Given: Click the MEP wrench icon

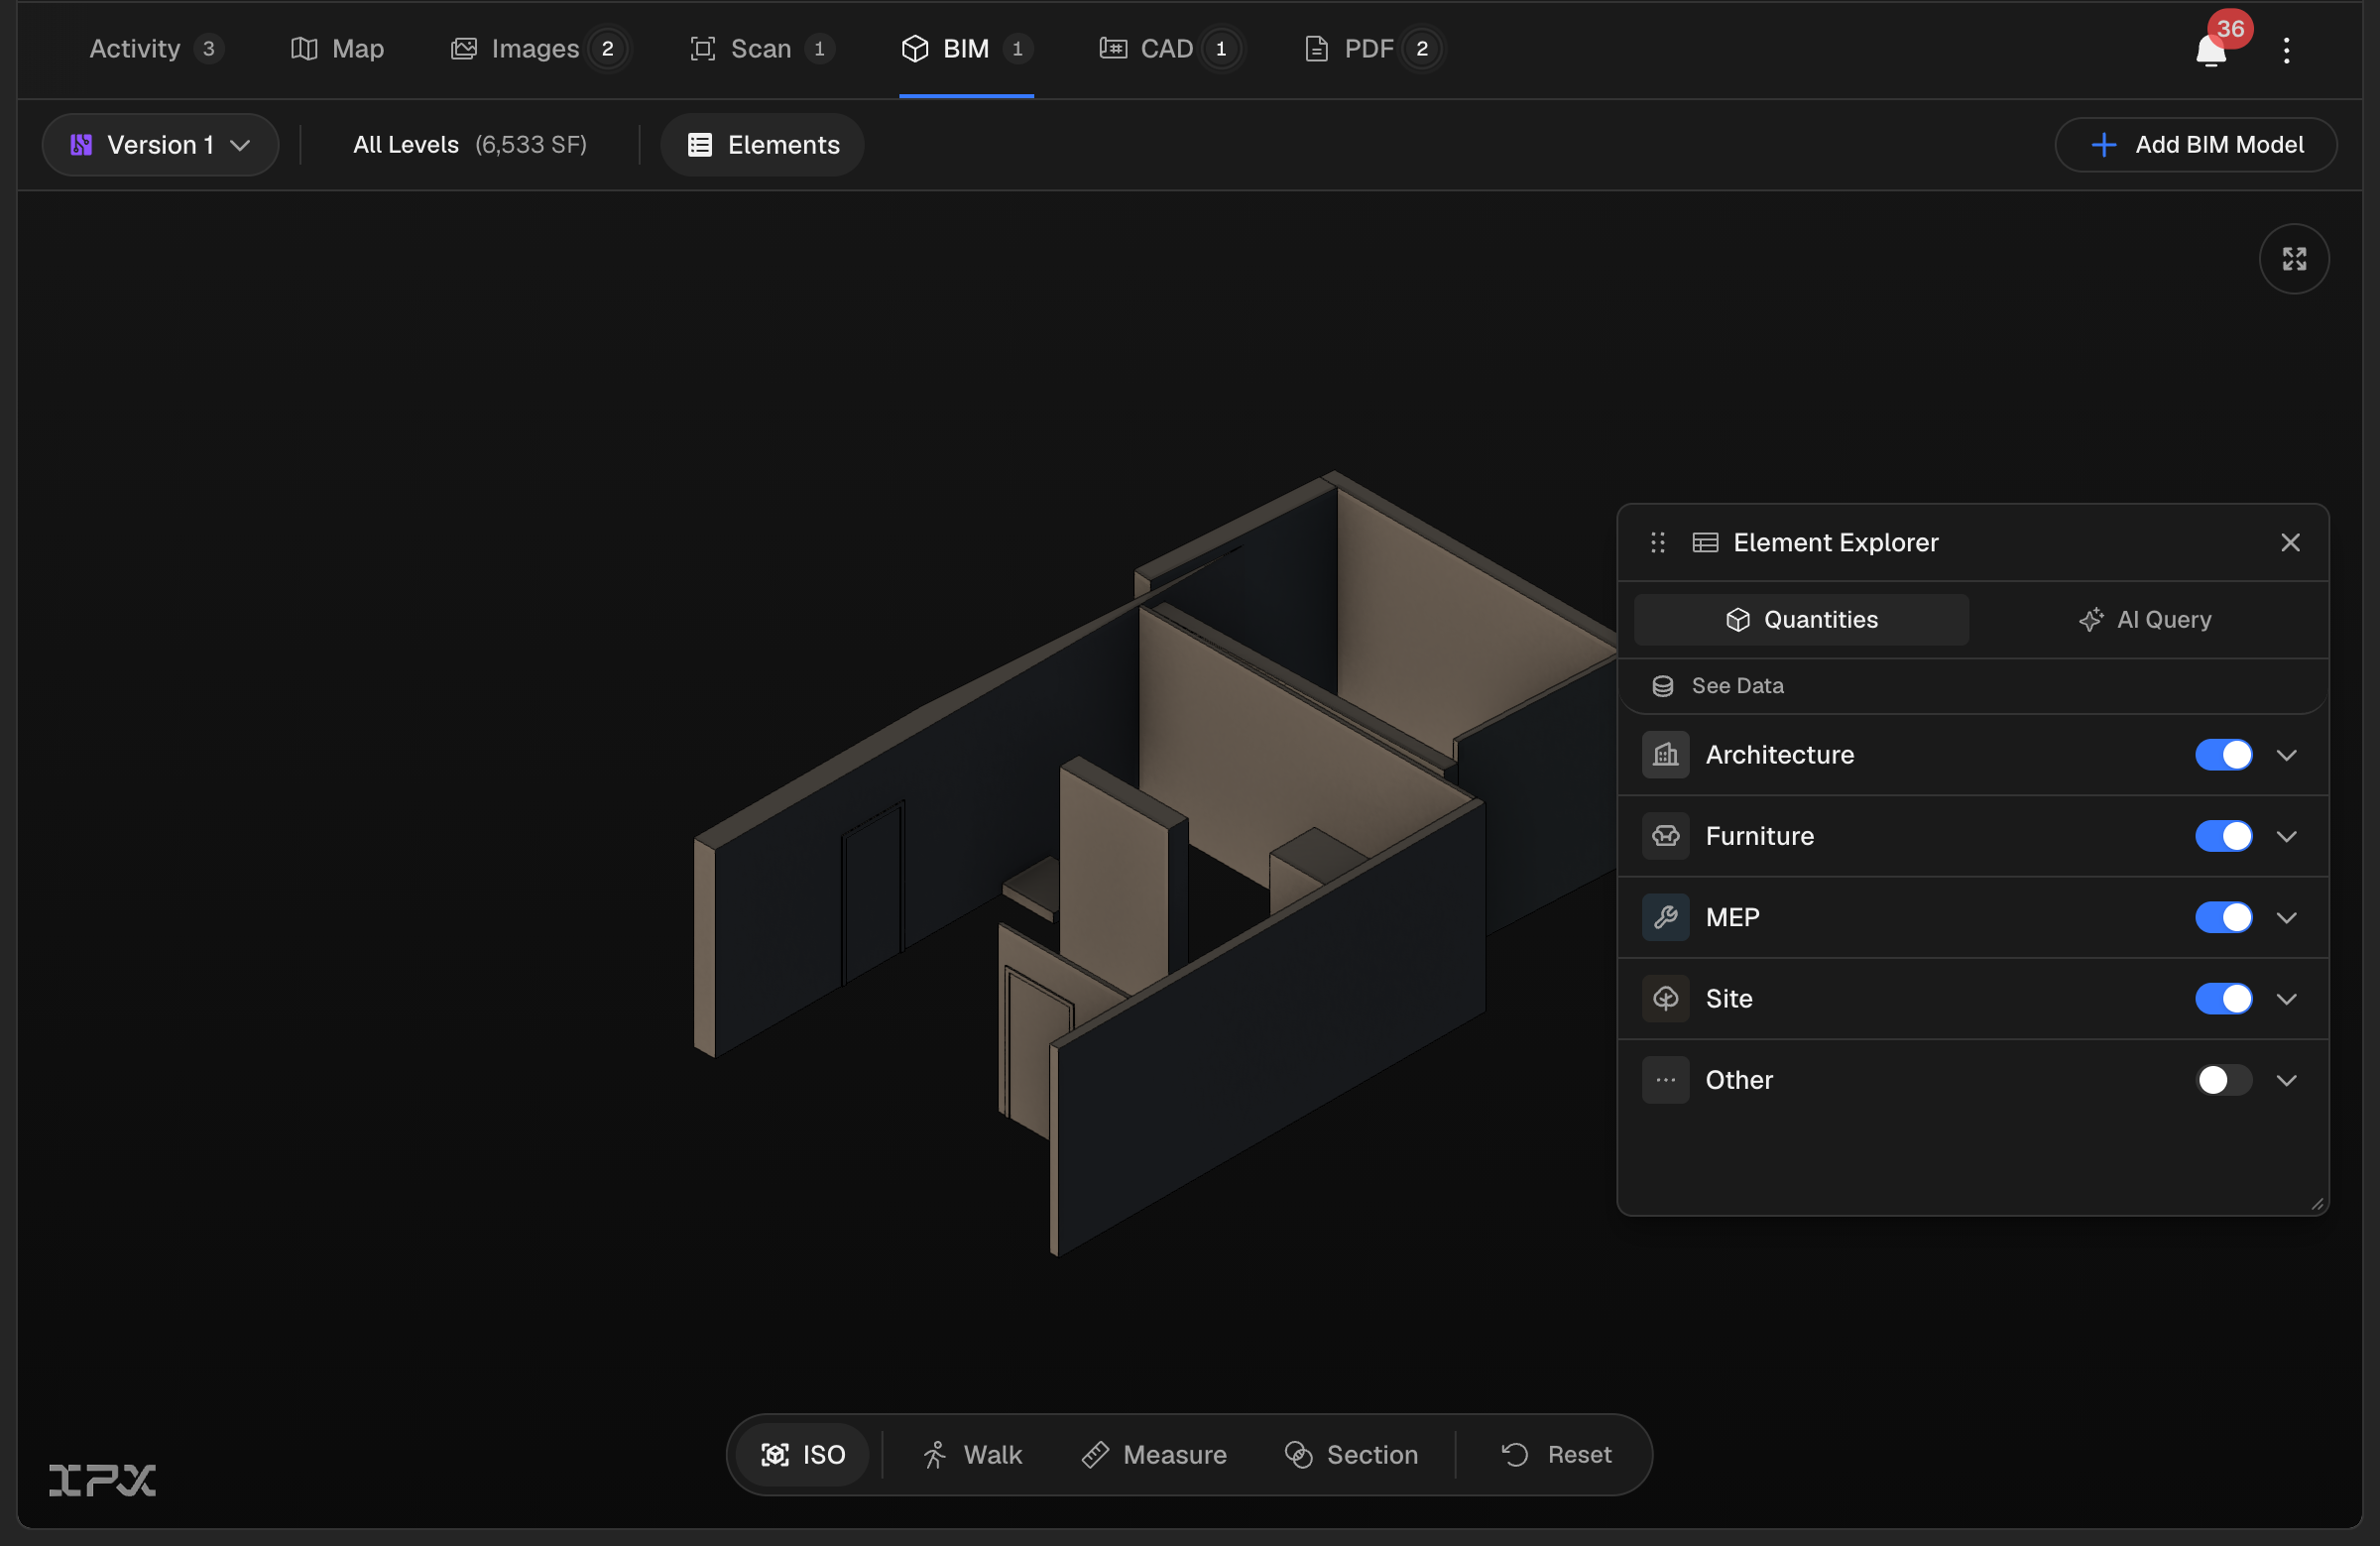Looking at the screenshot, I should tap(1666, 917).
